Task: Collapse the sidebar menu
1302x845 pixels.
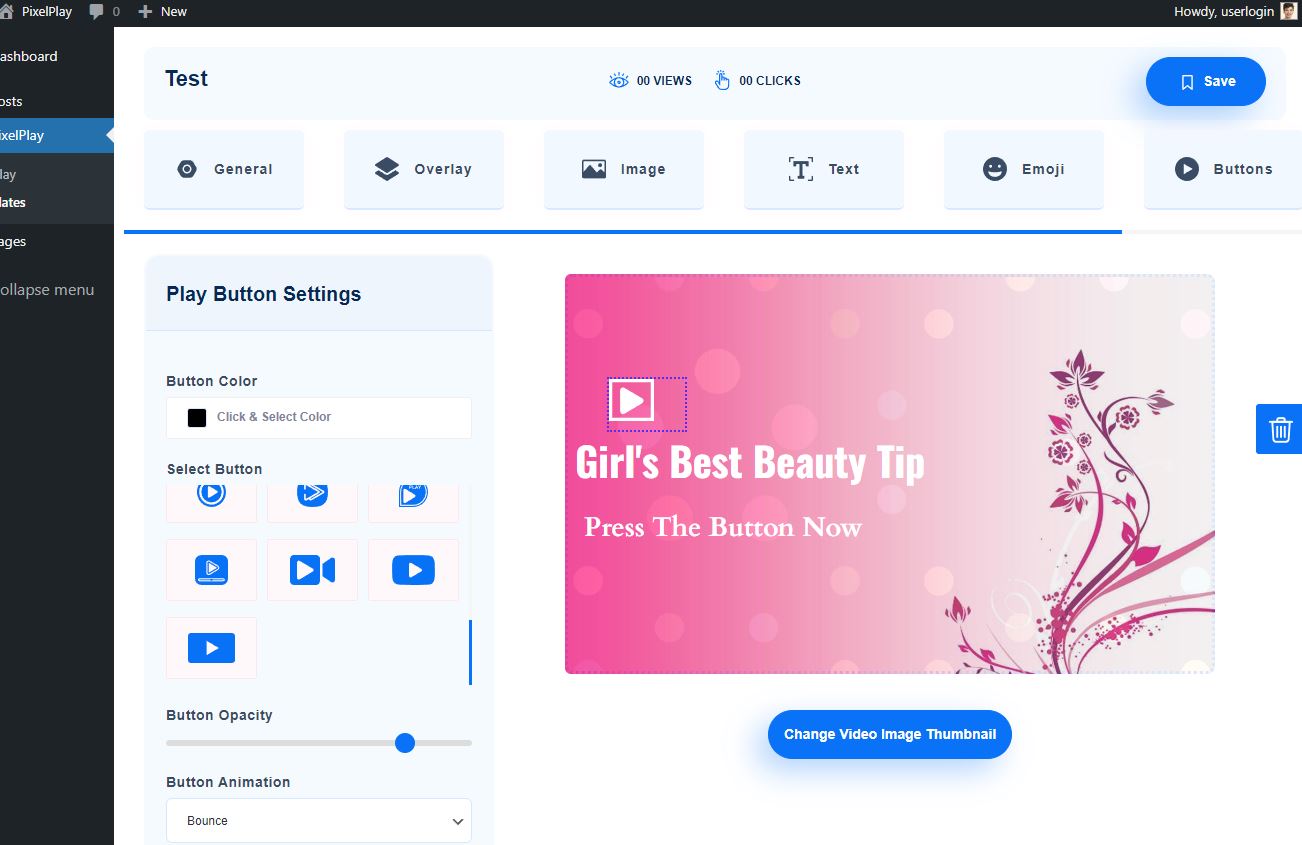Action: [57, 289]
